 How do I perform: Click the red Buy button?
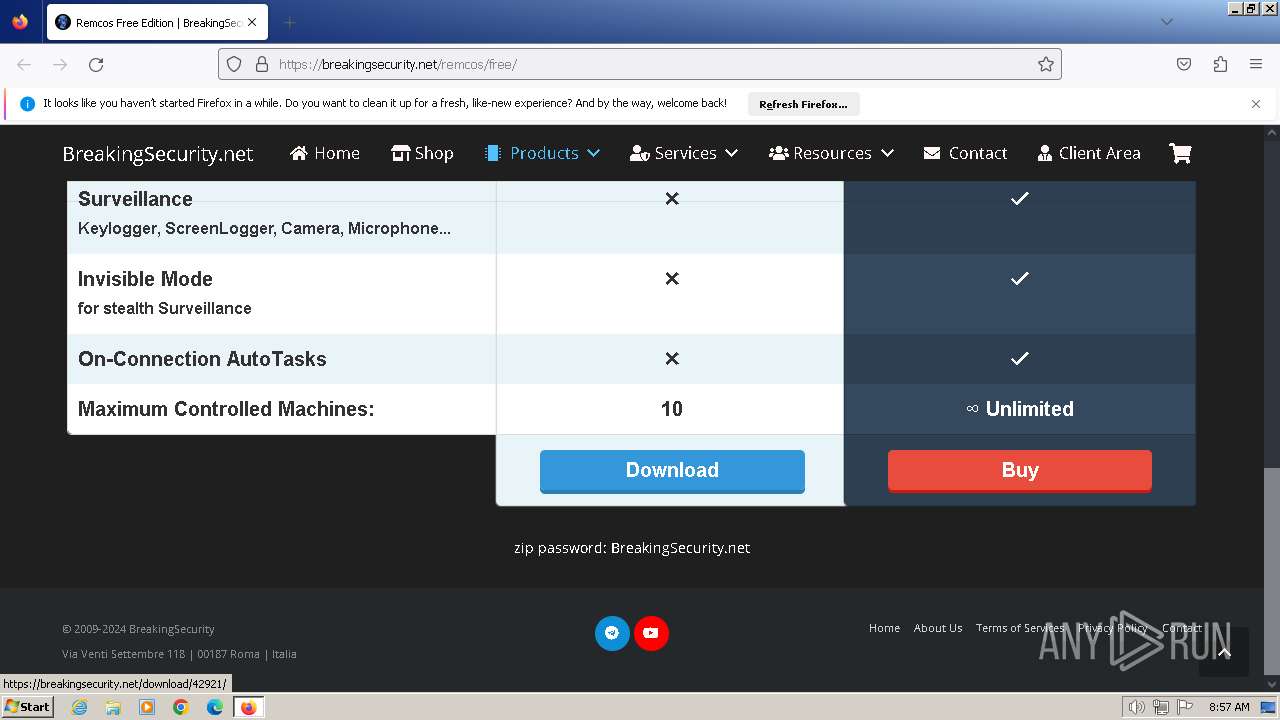1020,471
